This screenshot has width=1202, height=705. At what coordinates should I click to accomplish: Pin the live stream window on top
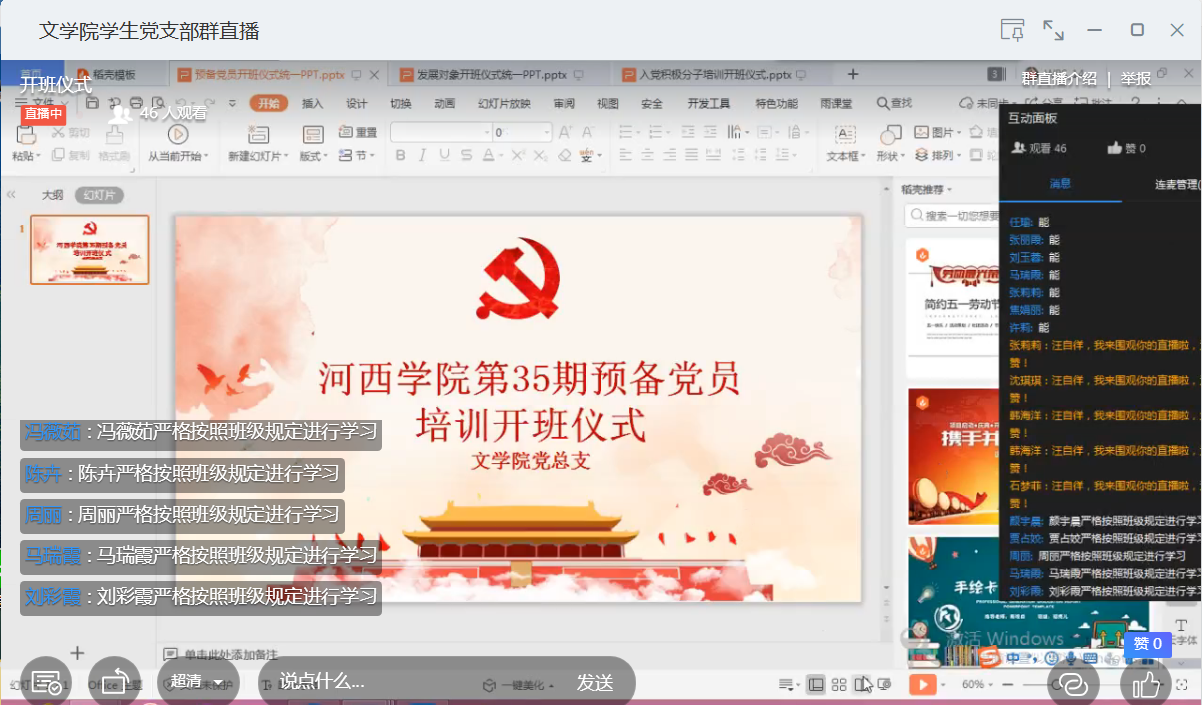click(x=1013, y=30)
